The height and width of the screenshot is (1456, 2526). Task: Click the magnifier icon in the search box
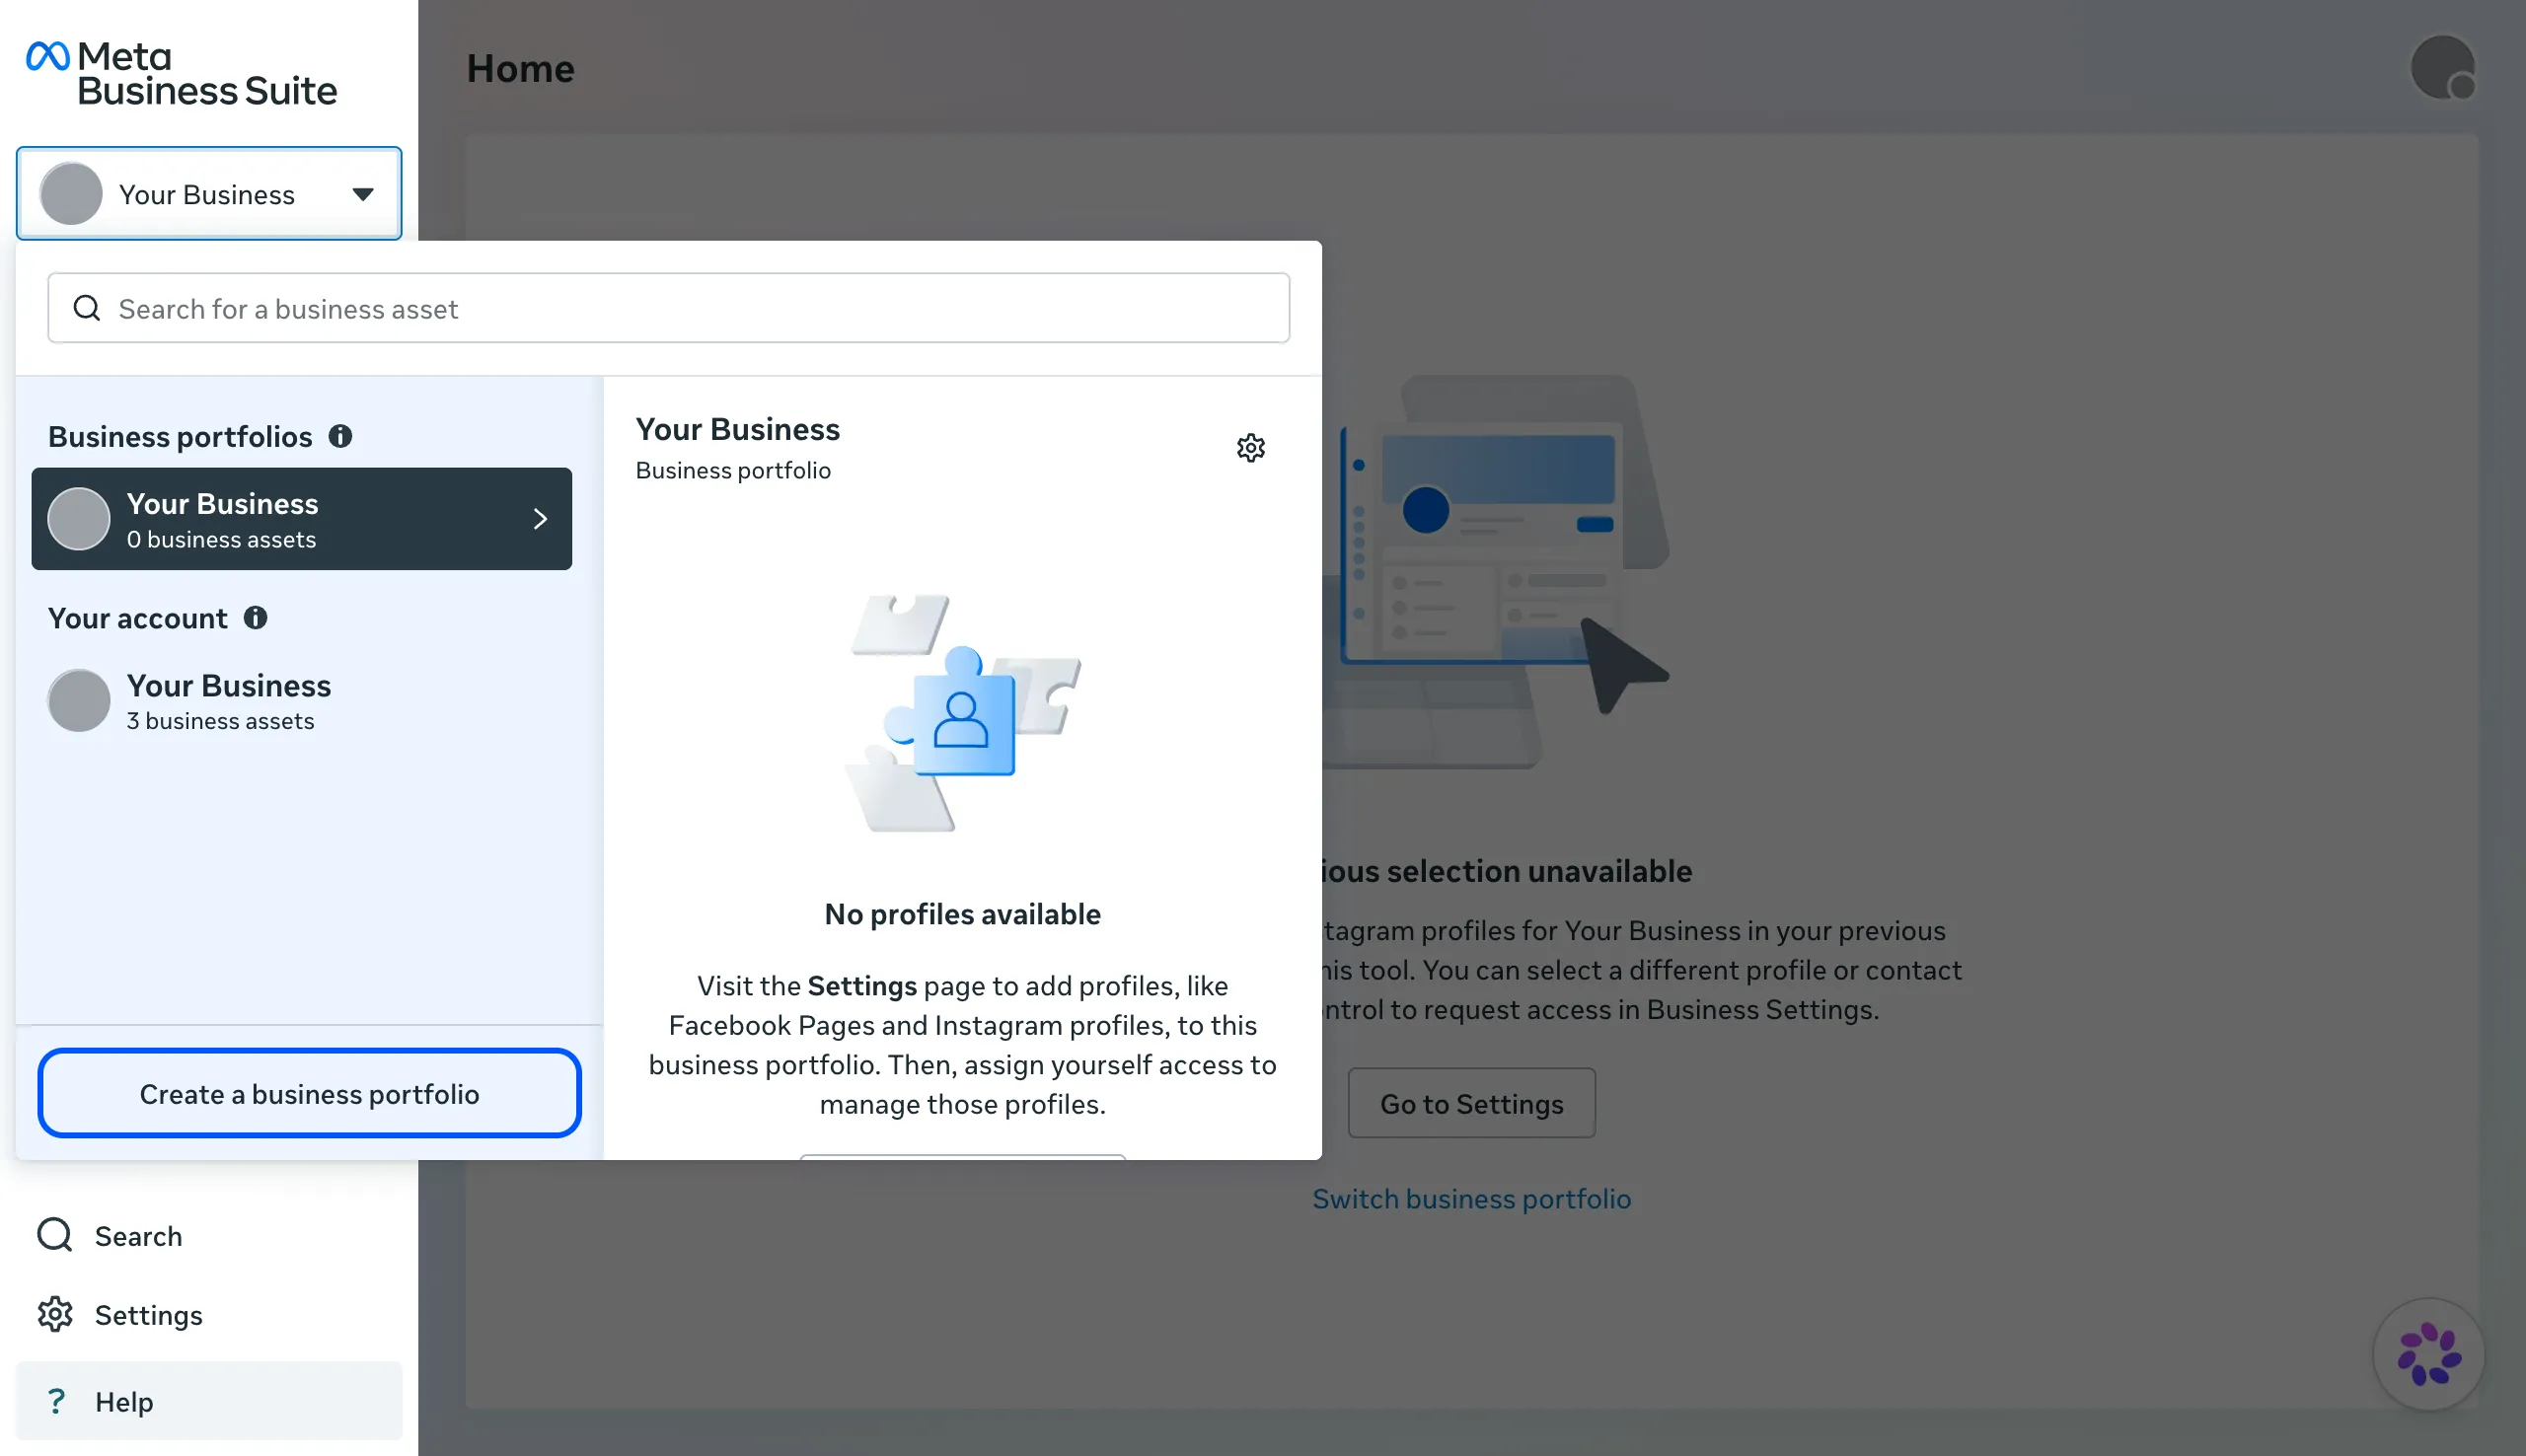tap(87, 308)
